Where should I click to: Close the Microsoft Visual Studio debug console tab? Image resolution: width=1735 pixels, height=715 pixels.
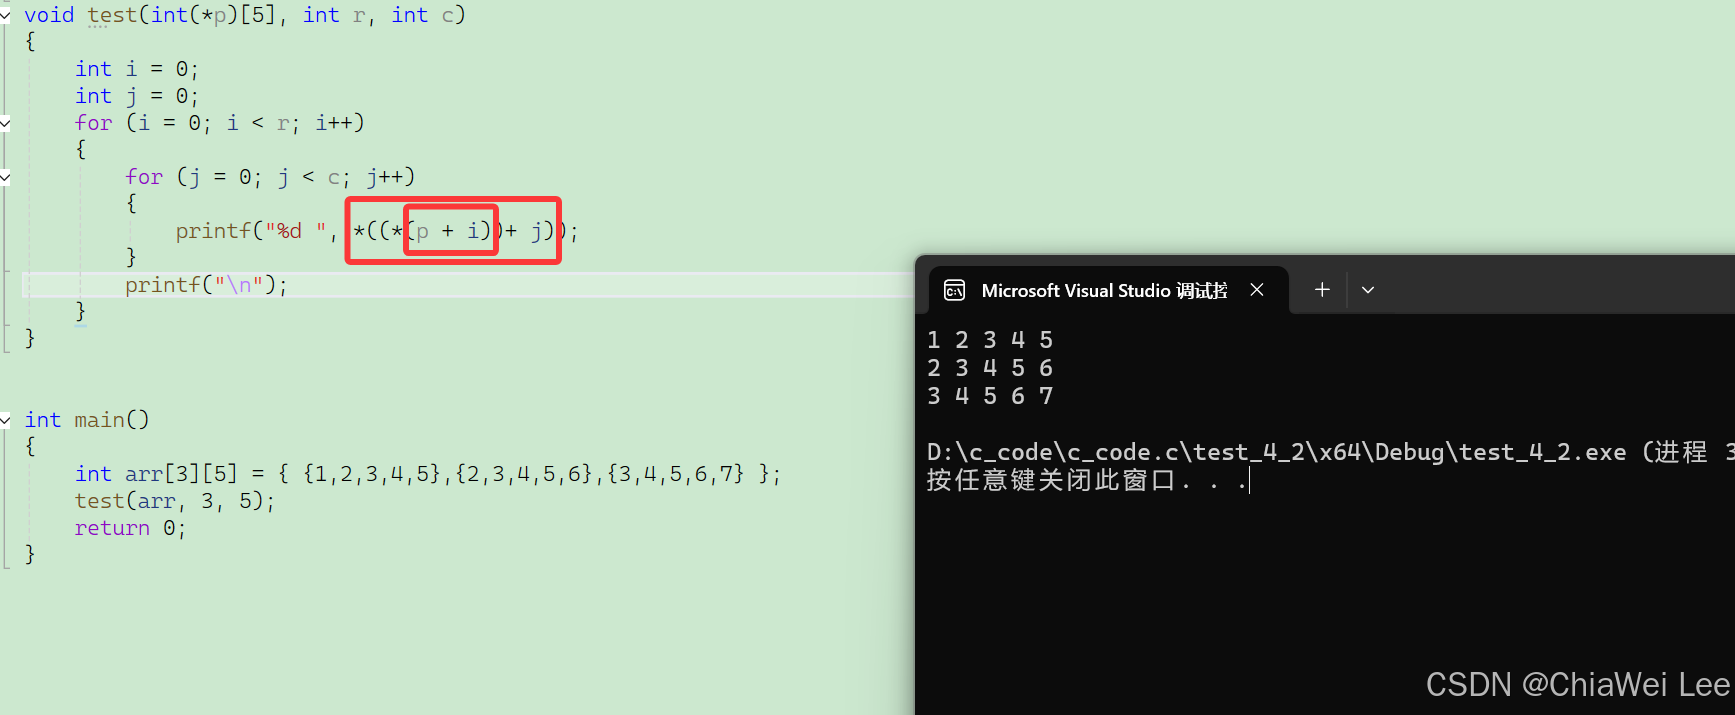coord(1257,290)
